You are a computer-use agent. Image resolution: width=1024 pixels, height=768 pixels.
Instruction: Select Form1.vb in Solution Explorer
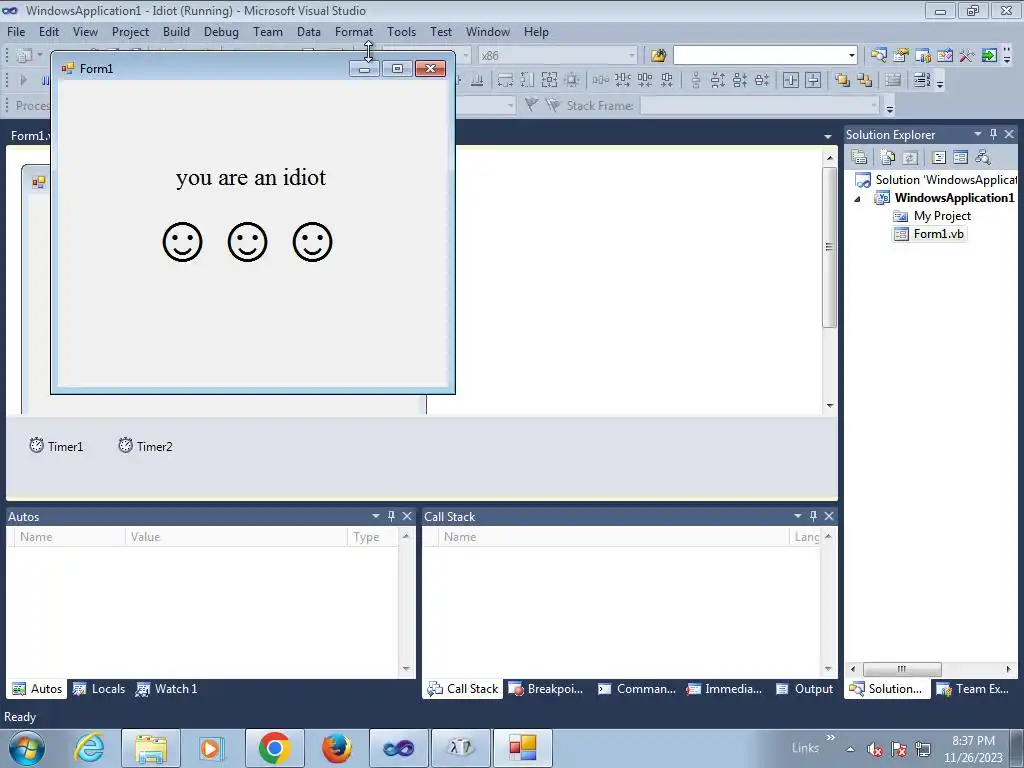(x=929, y=234)
